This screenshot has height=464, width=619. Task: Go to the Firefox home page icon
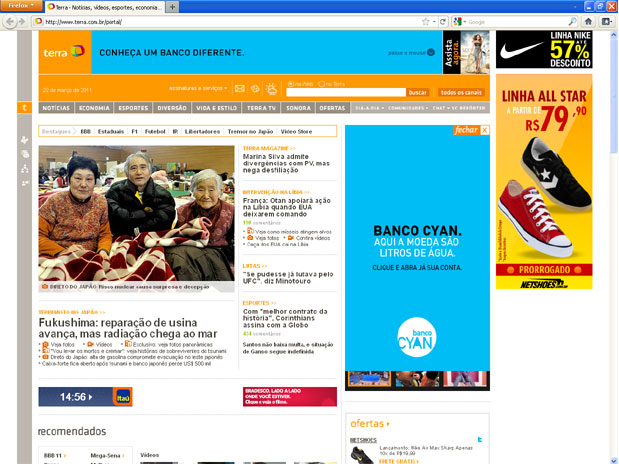coord(588,22)
